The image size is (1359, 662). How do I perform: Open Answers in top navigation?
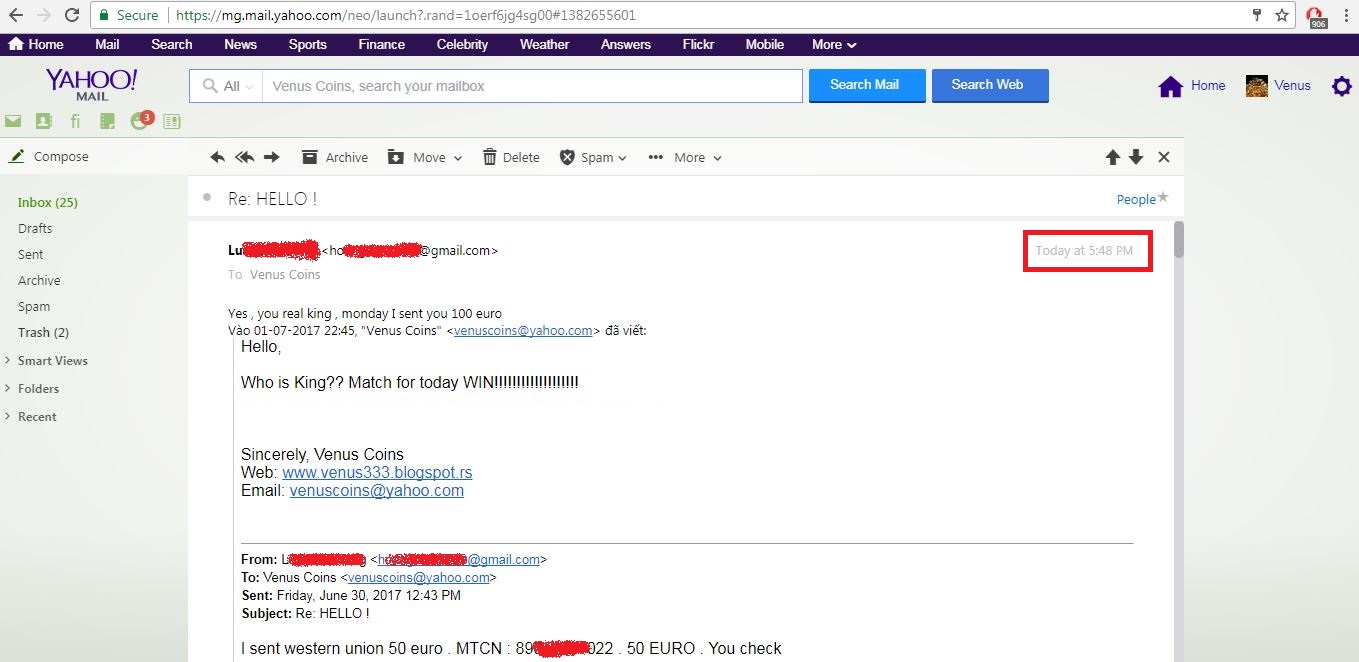pyautogui.click(x=626, y=44)
